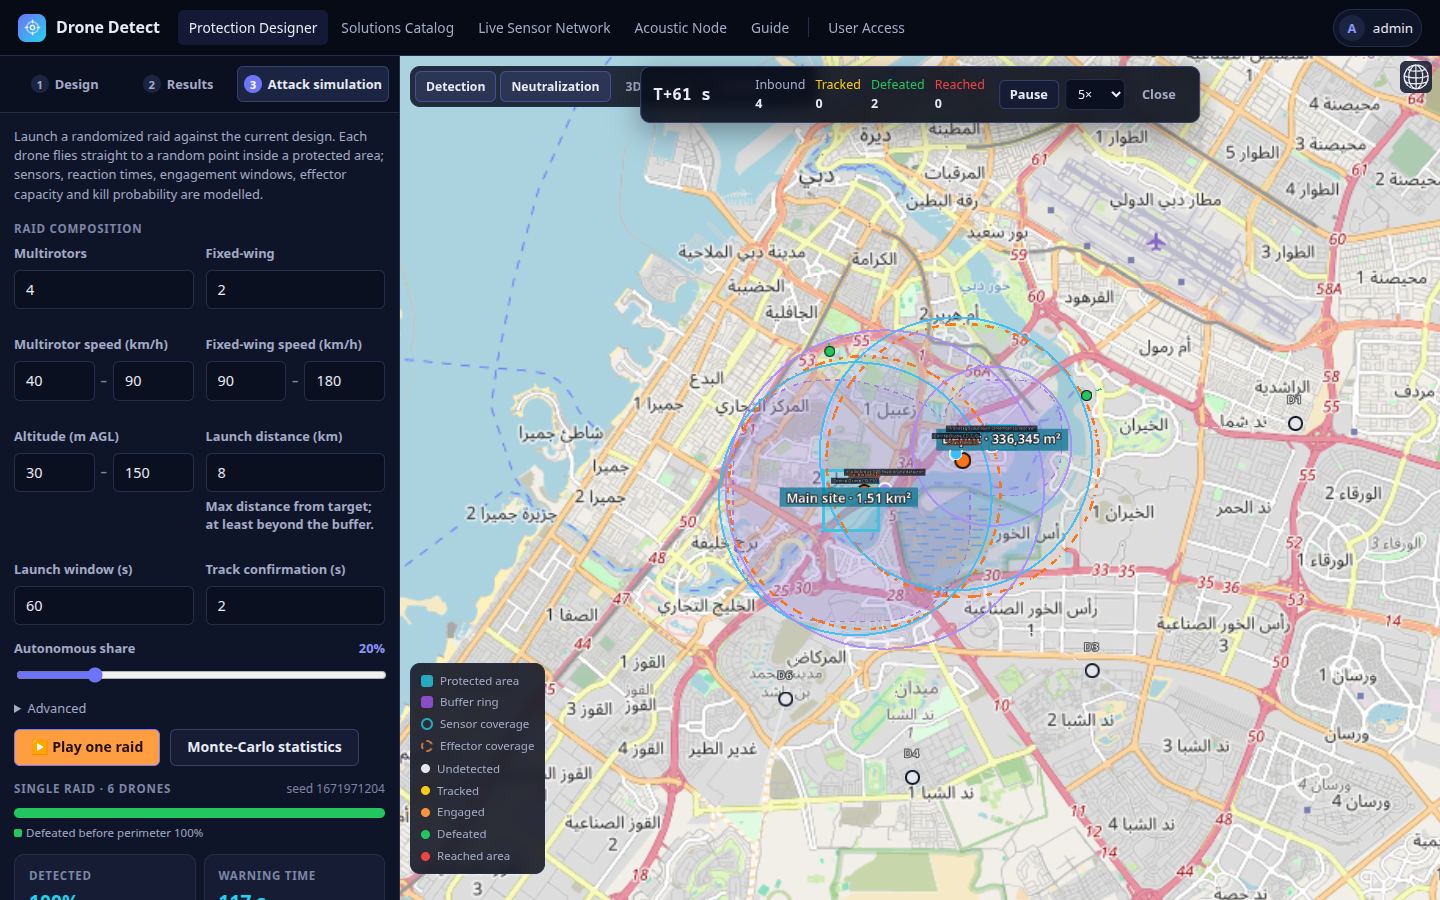The image size is (1440, 900).
Task: Adjust the Autonomous share slider
Action: (200, 675)
